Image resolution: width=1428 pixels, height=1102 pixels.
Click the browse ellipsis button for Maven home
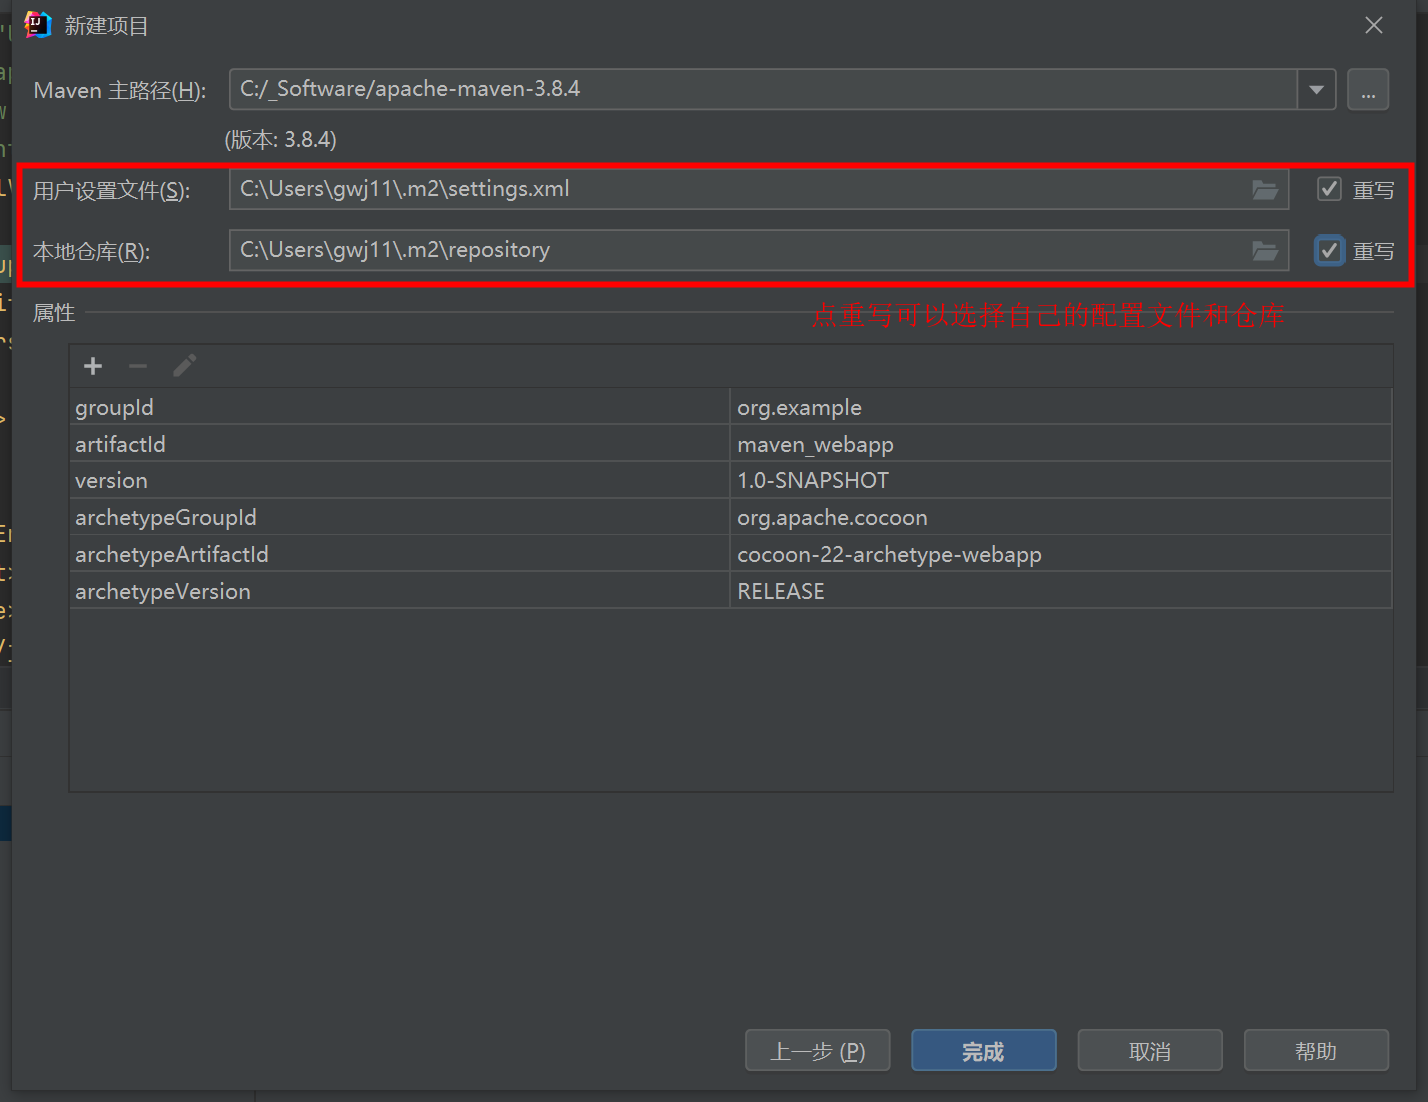click(x=1367, y=90)
